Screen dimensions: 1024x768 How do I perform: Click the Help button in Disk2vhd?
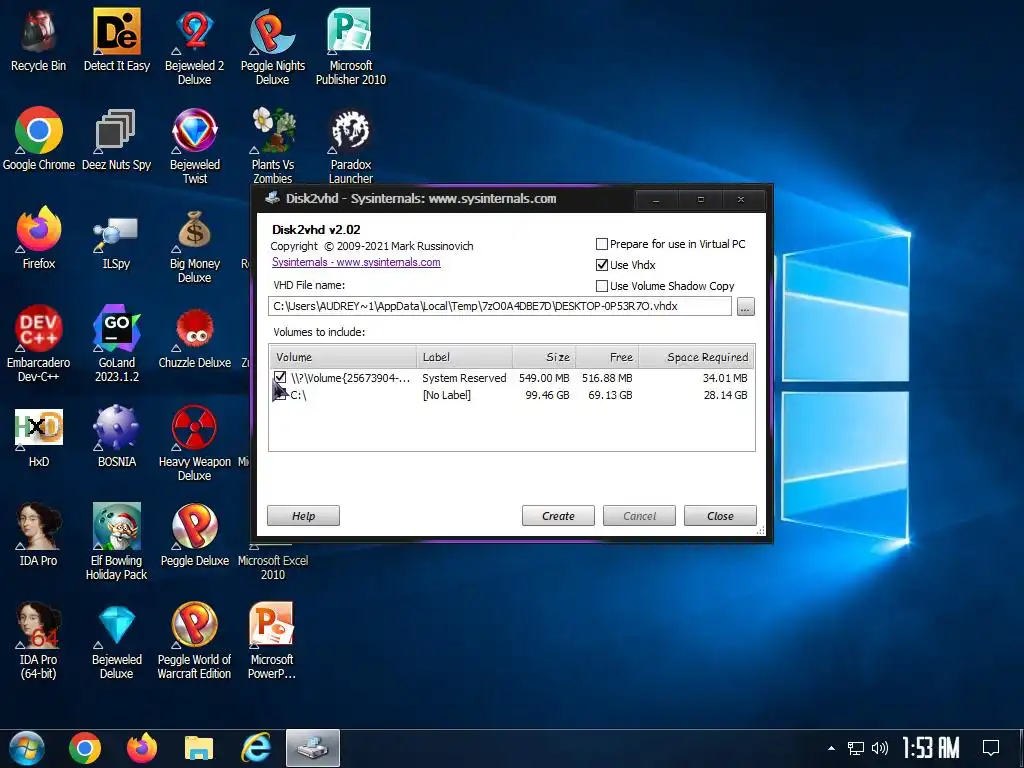tap(303, 516)
